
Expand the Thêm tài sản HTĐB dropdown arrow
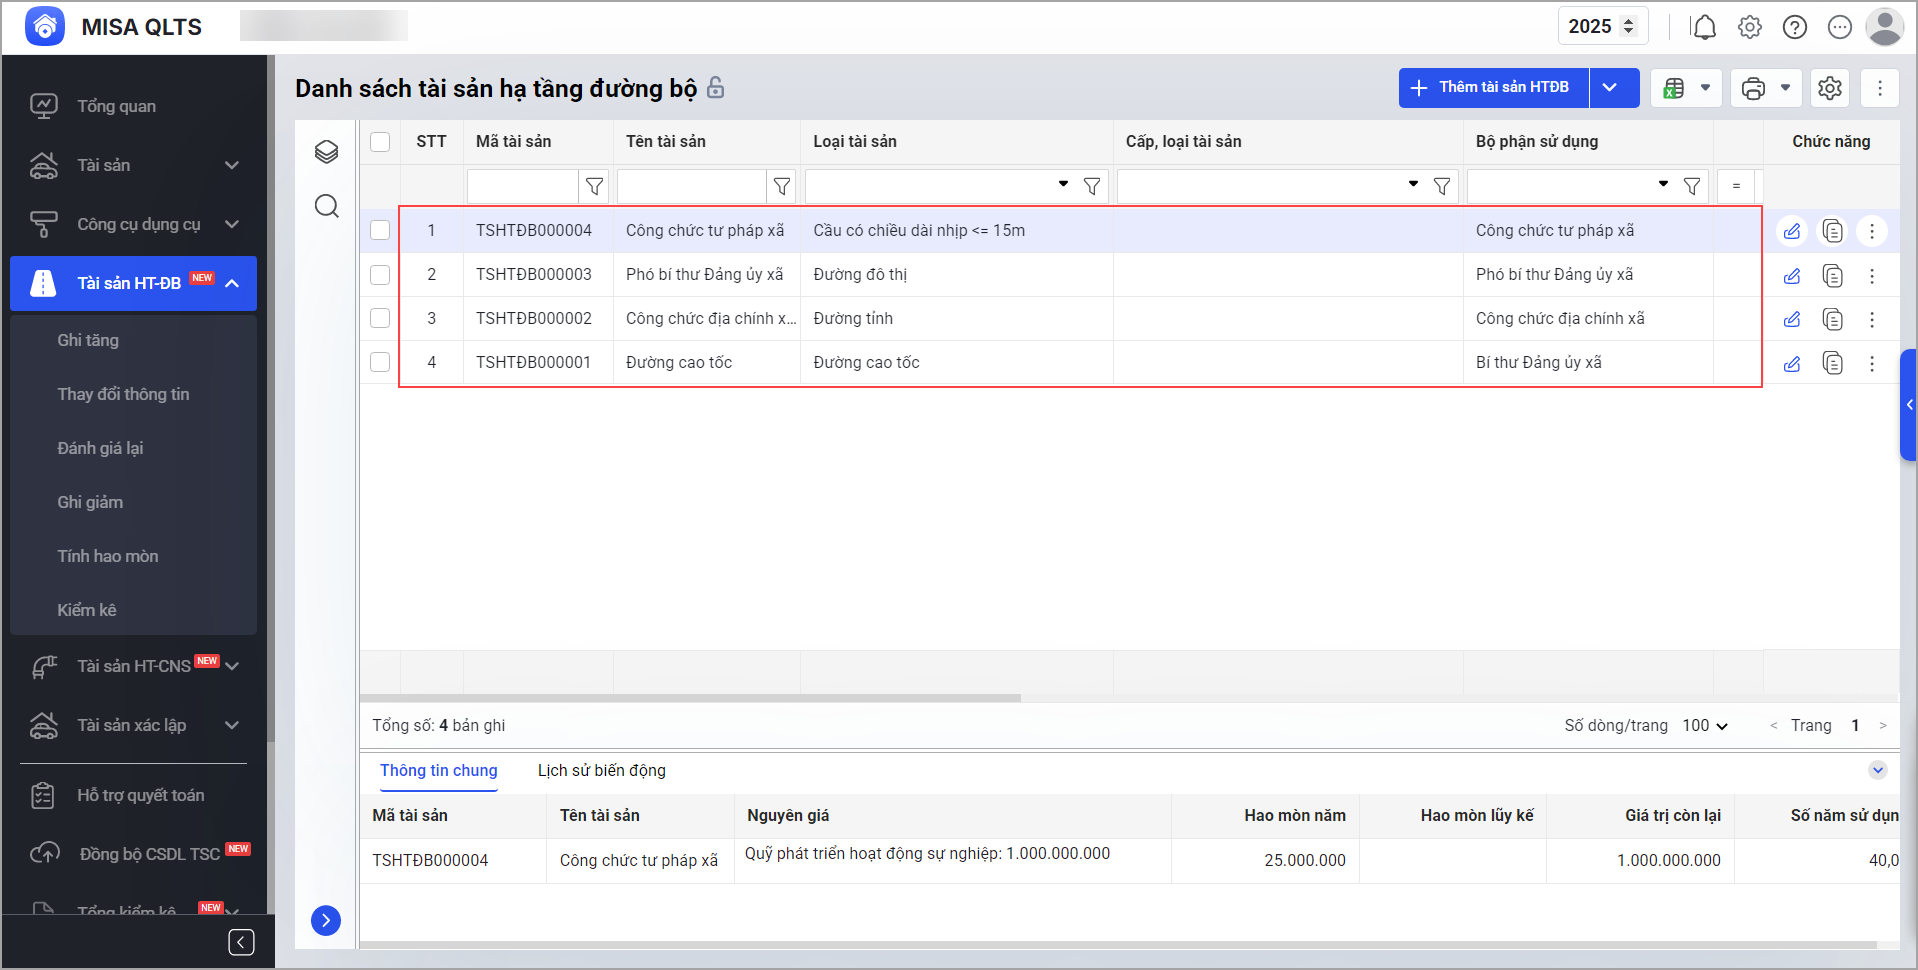click(1610, 88)
